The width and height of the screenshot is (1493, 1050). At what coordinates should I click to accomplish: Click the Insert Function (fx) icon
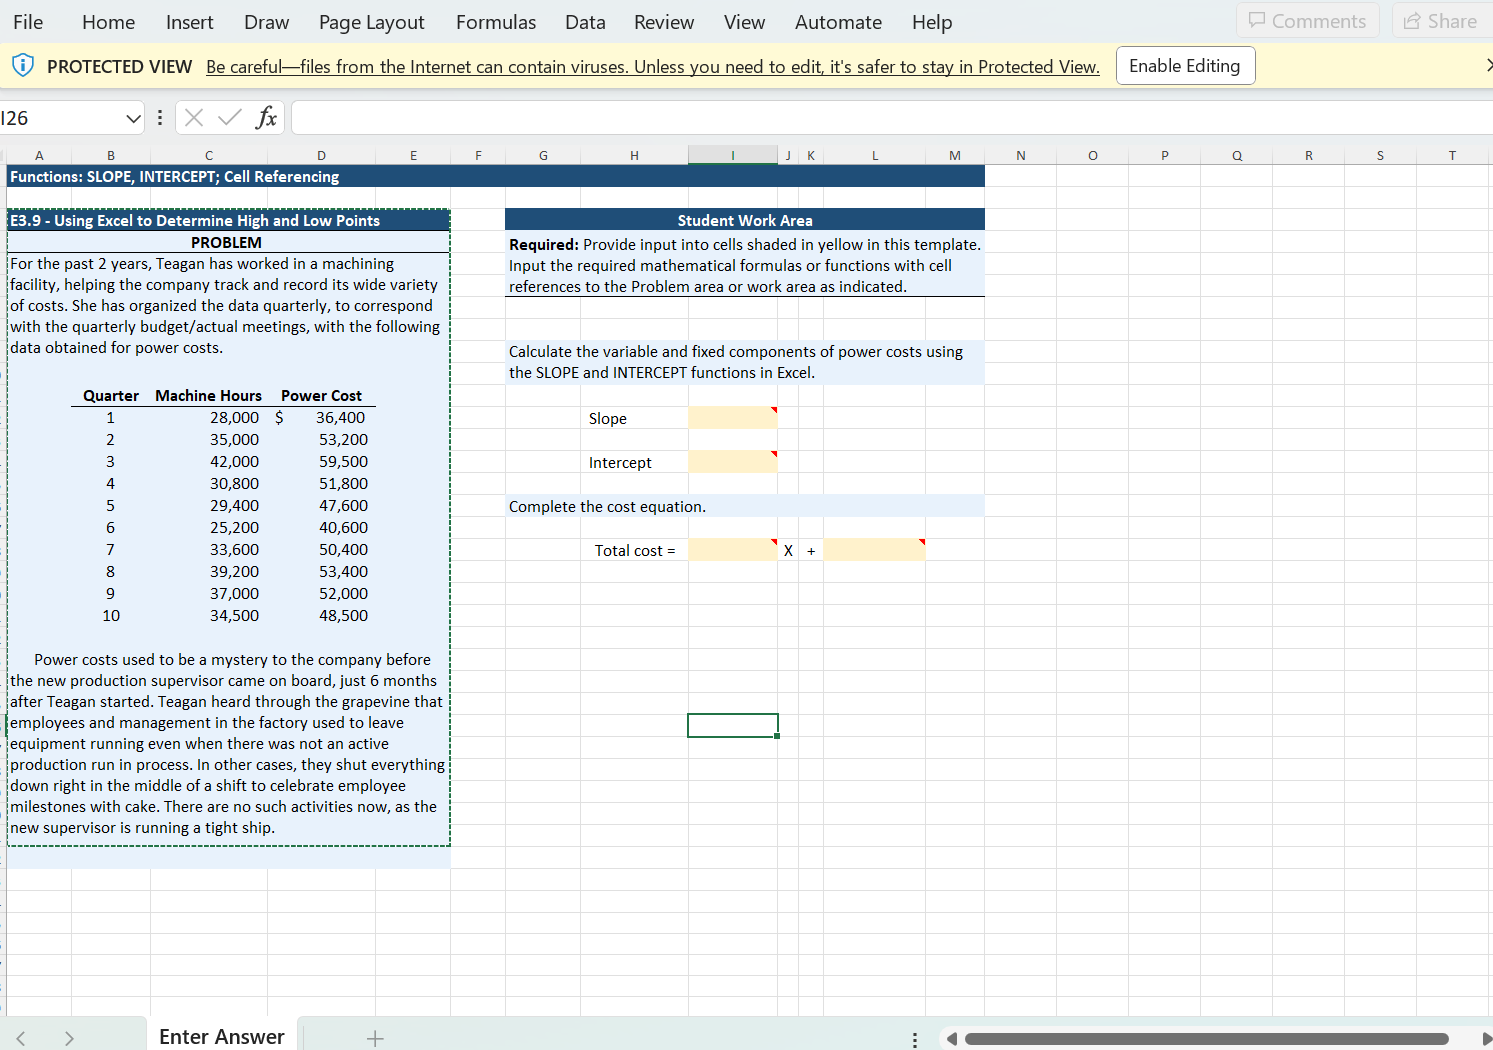[x=266, y=117]
